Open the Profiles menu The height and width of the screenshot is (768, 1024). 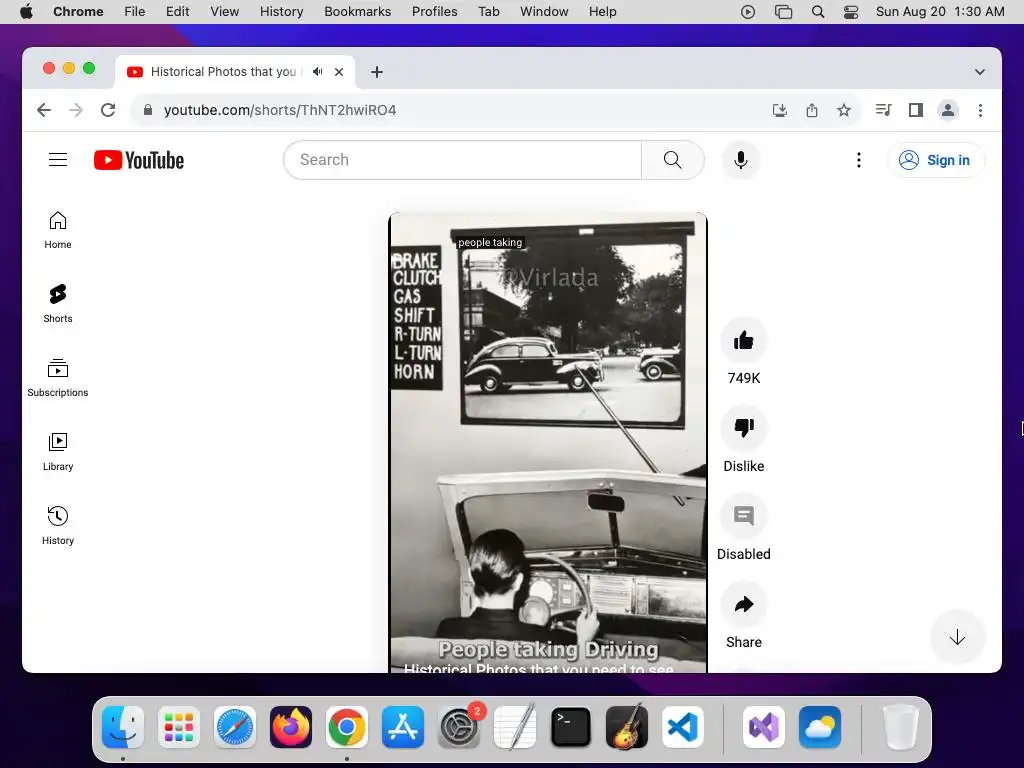coord(434,12)
